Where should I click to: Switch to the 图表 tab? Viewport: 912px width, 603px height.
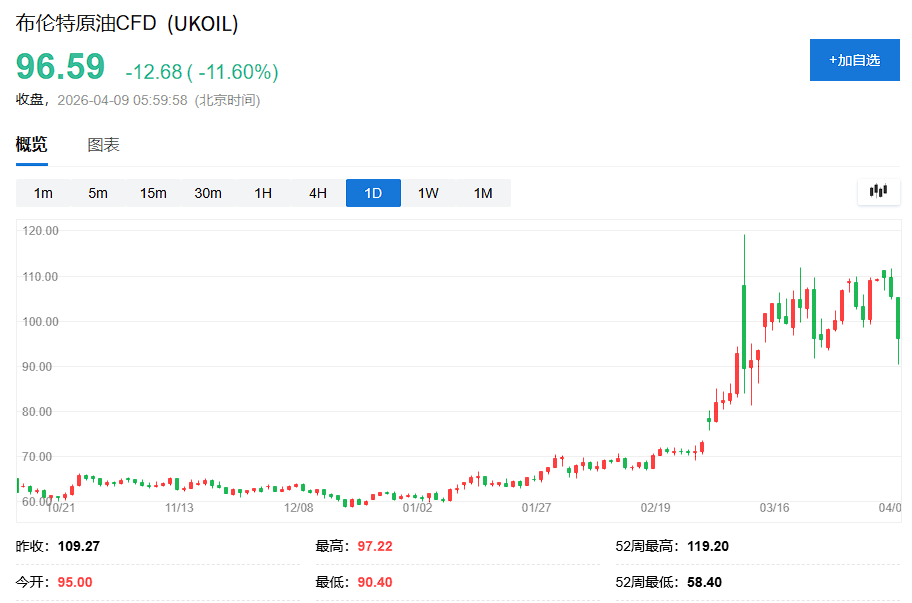pyautogui.click(x=104, y=145)
